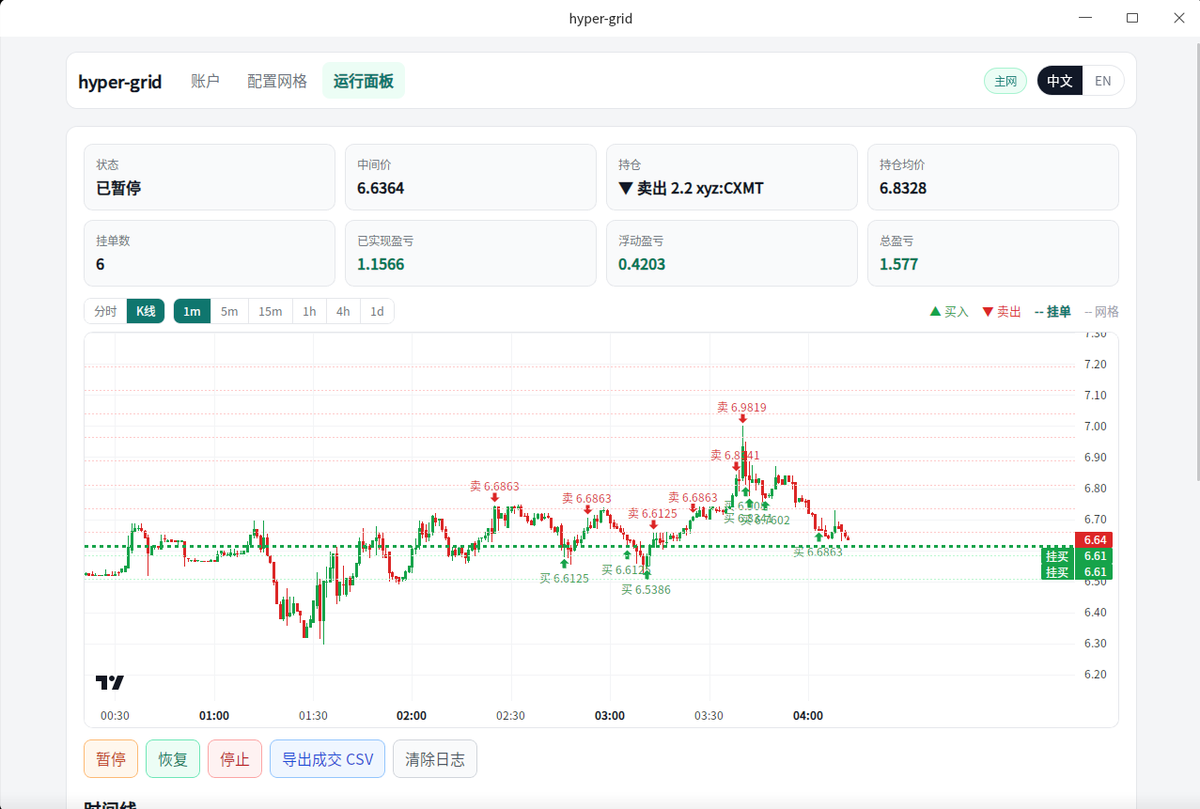Choose the 1h timeframe

310,311
